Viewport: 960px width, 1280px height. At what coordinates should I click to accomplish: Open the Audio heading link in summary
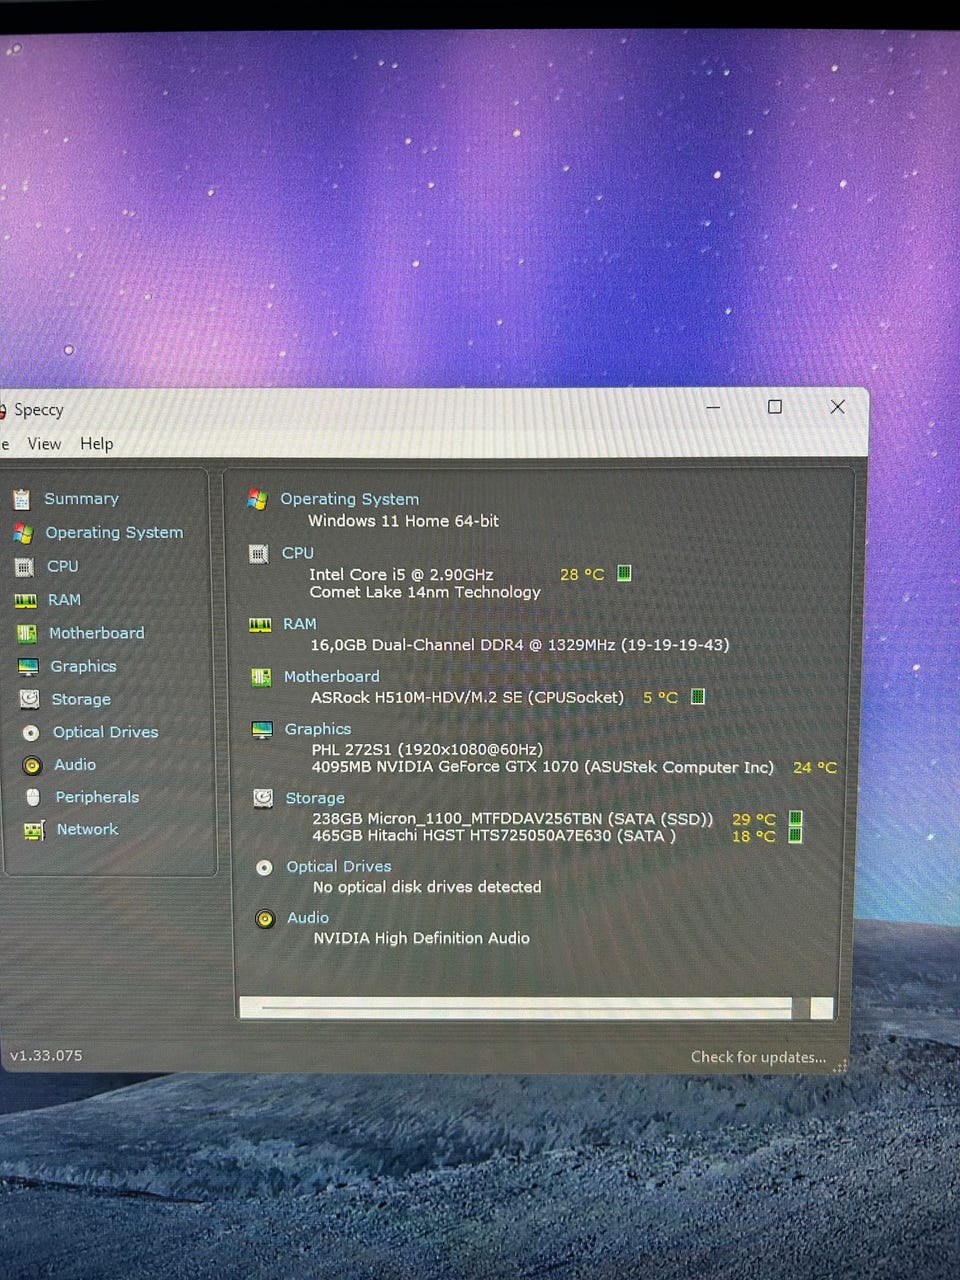pyautogui.click(x=308, y=918)
